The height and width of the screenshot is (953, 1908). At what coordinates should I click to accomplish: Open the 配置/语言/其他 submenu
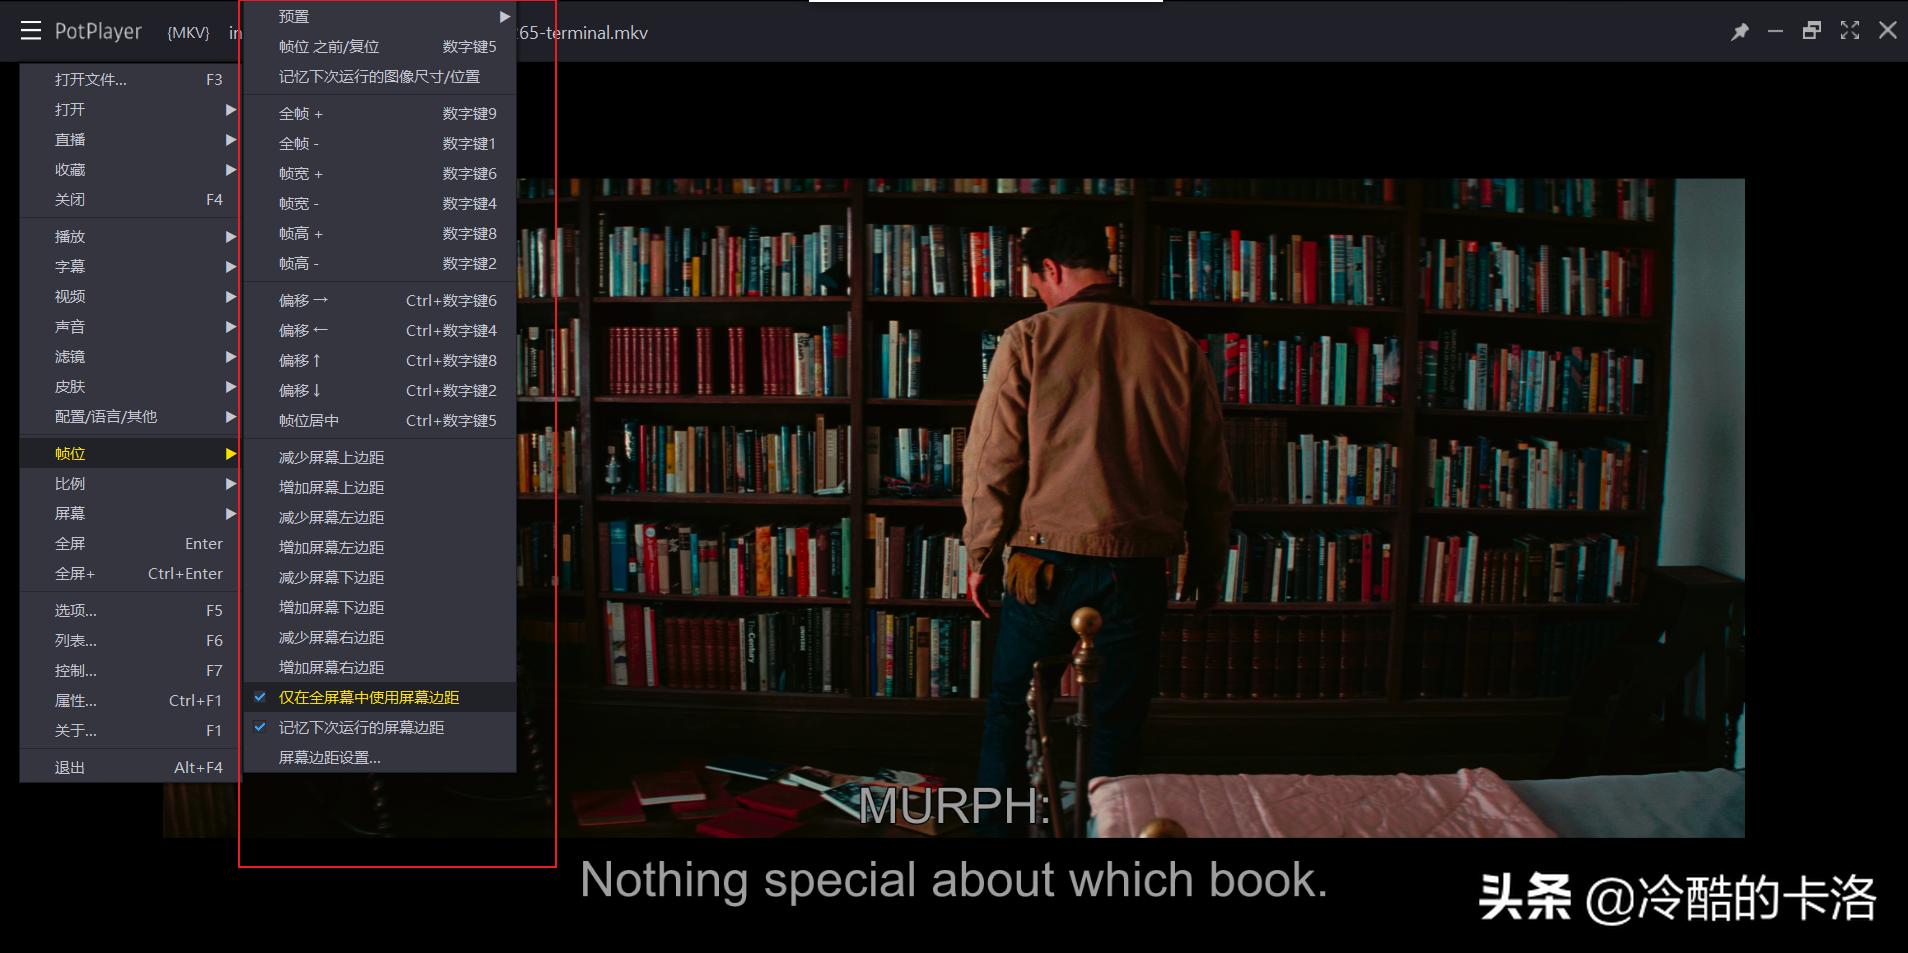coord(129,416)
